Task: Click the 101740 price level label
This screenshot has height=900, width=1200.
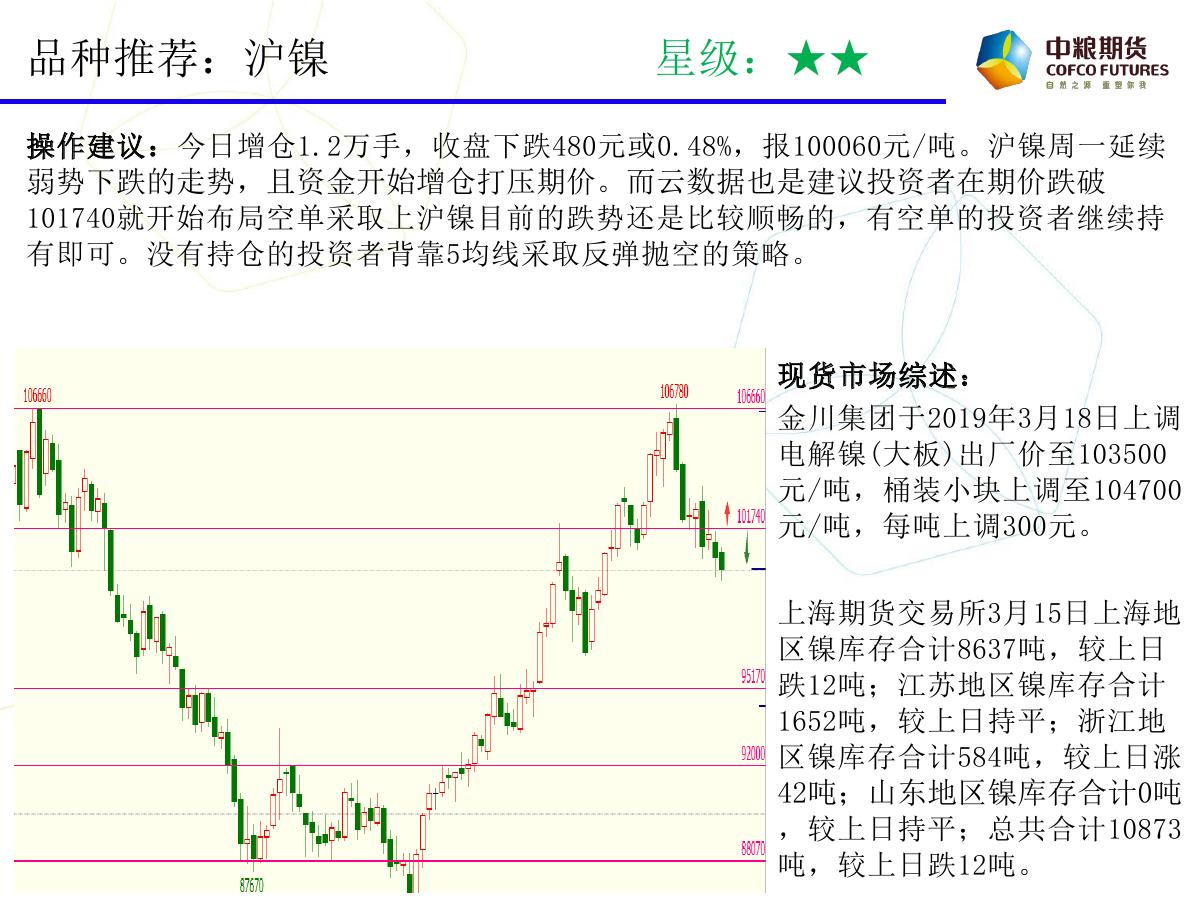Action: tap(751, 517)
